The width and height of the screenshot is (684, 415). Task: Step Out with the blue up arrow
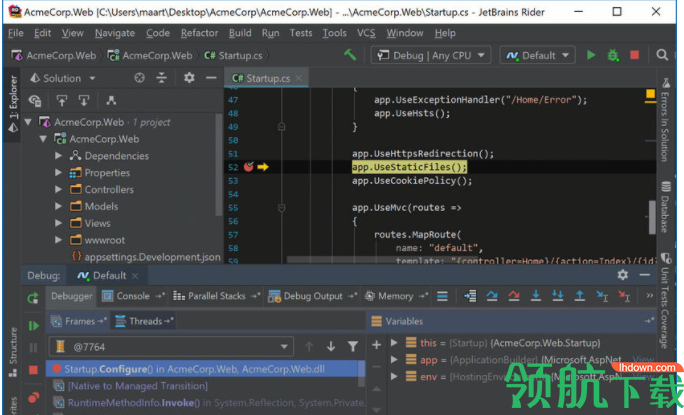579,296
